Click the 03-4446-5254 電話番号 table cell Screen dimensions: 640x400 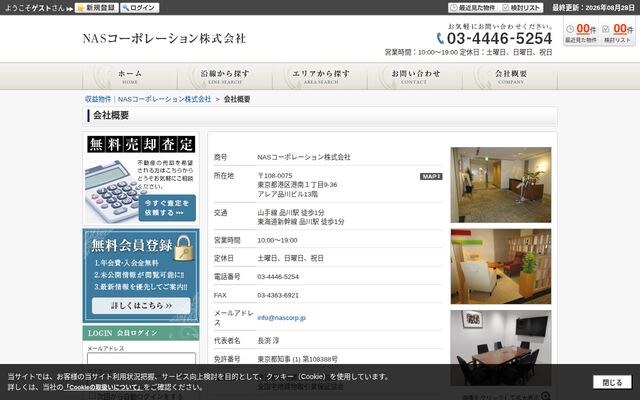pyautogui.click(x=278, y=277)
